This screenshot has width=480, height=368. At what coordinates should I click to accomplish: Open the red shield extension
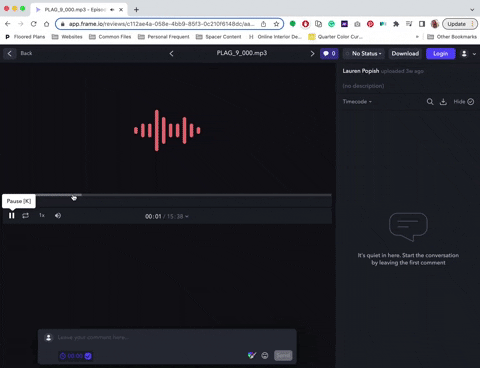pyautogui.click(x=305, y=24)
